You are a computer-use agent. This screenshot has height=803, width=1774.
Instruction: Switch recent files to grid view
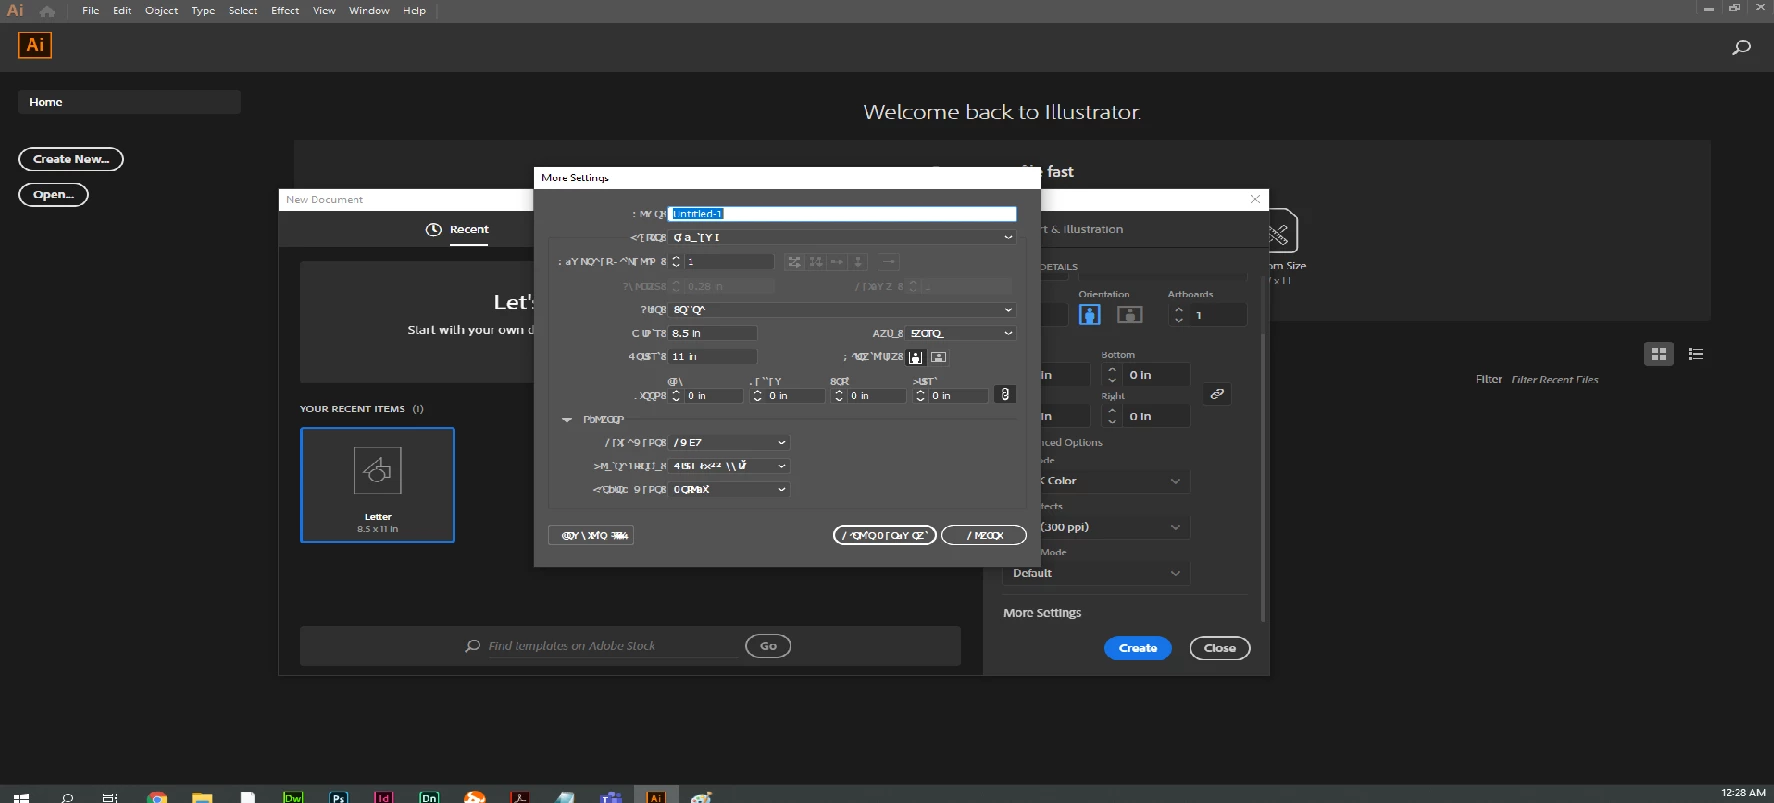click(x=1659, y=354)
